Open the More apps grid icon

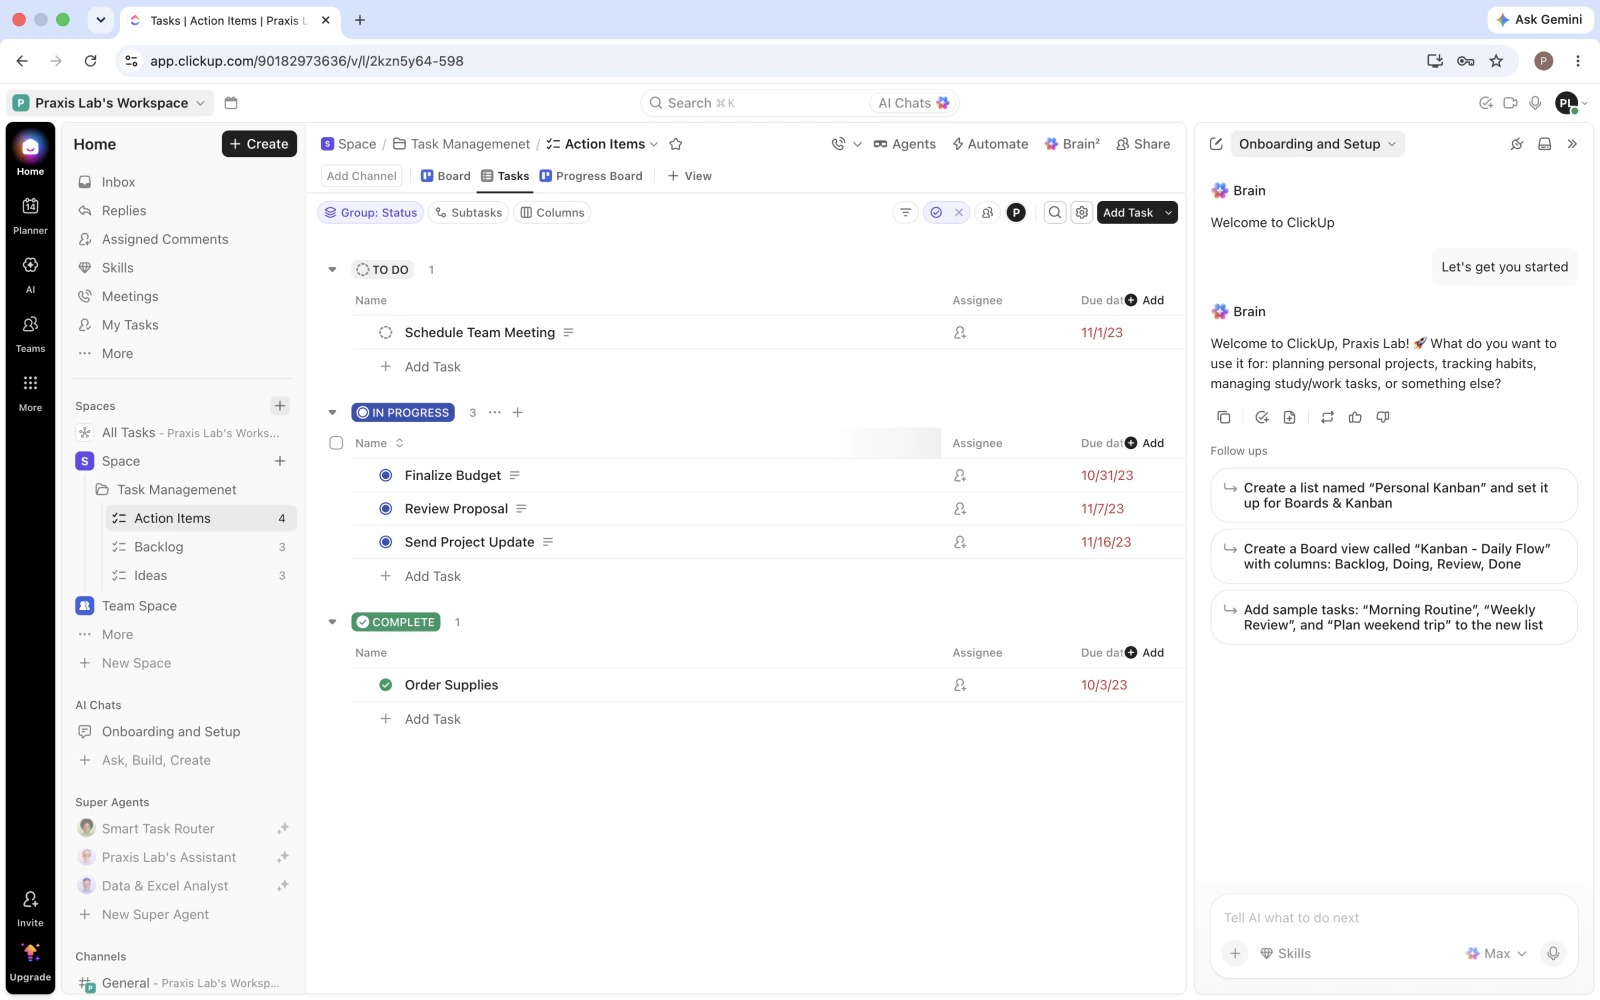(x=30, y=391)
